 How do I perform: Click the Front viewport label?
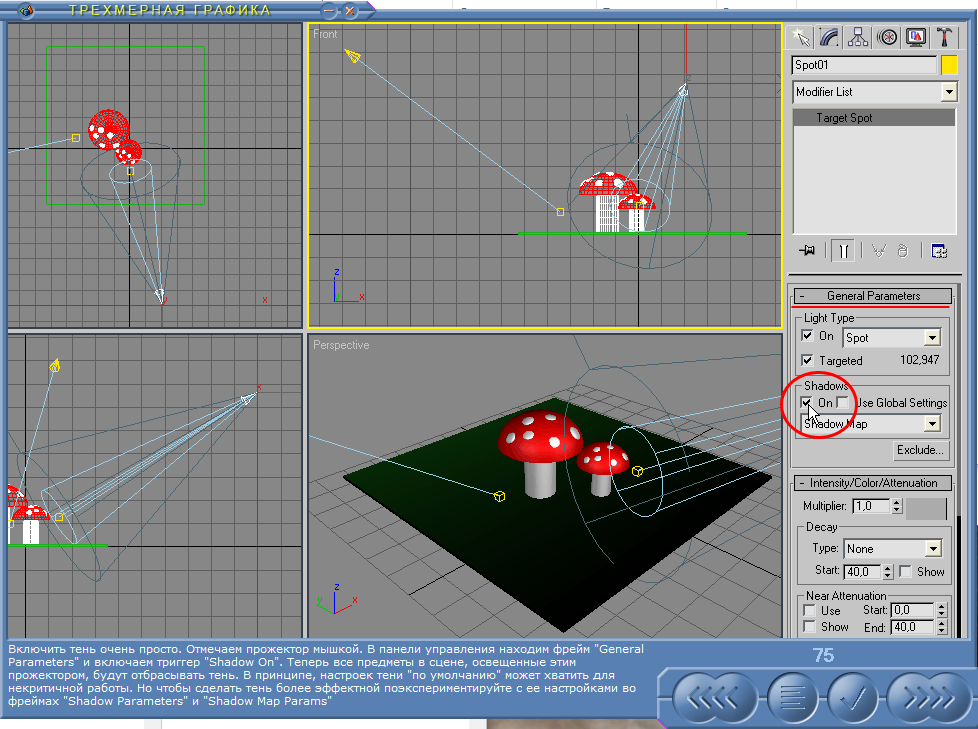[325, 34]
